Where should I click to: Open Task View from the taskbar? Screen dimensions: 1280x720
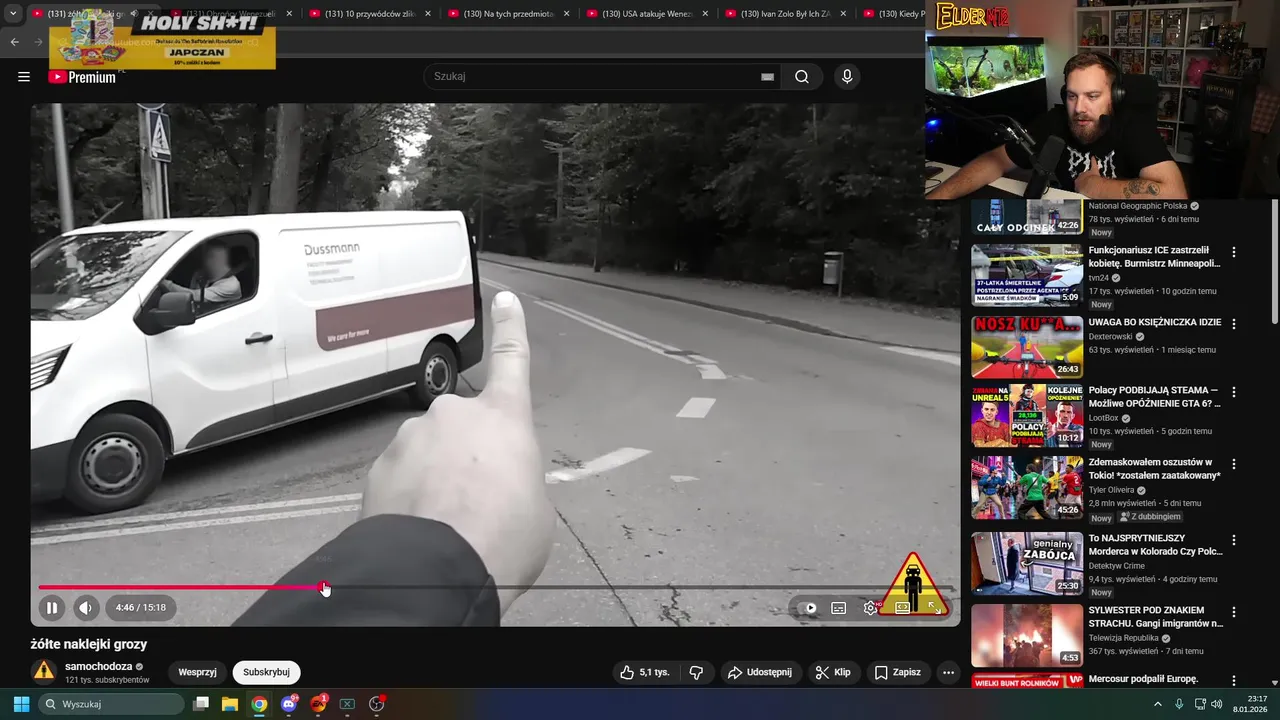pyautogui.click(x=201, y=704)
